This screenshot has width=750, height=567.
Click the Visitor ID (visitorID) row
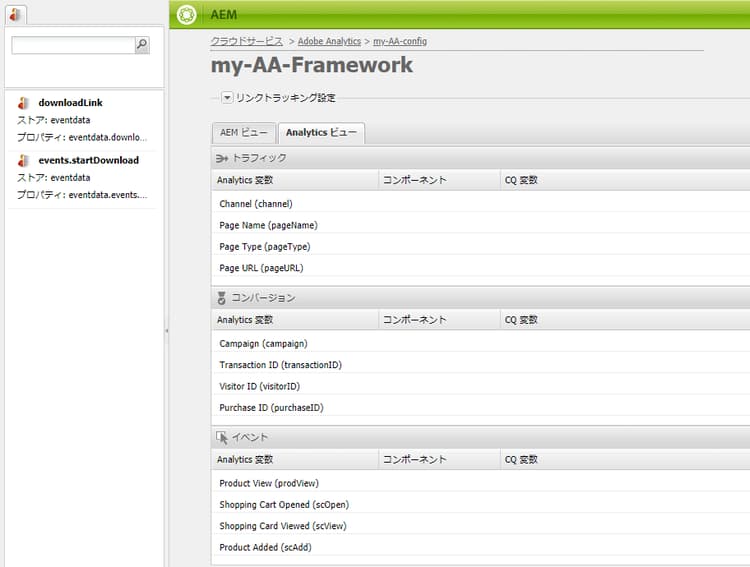(481, 387)
